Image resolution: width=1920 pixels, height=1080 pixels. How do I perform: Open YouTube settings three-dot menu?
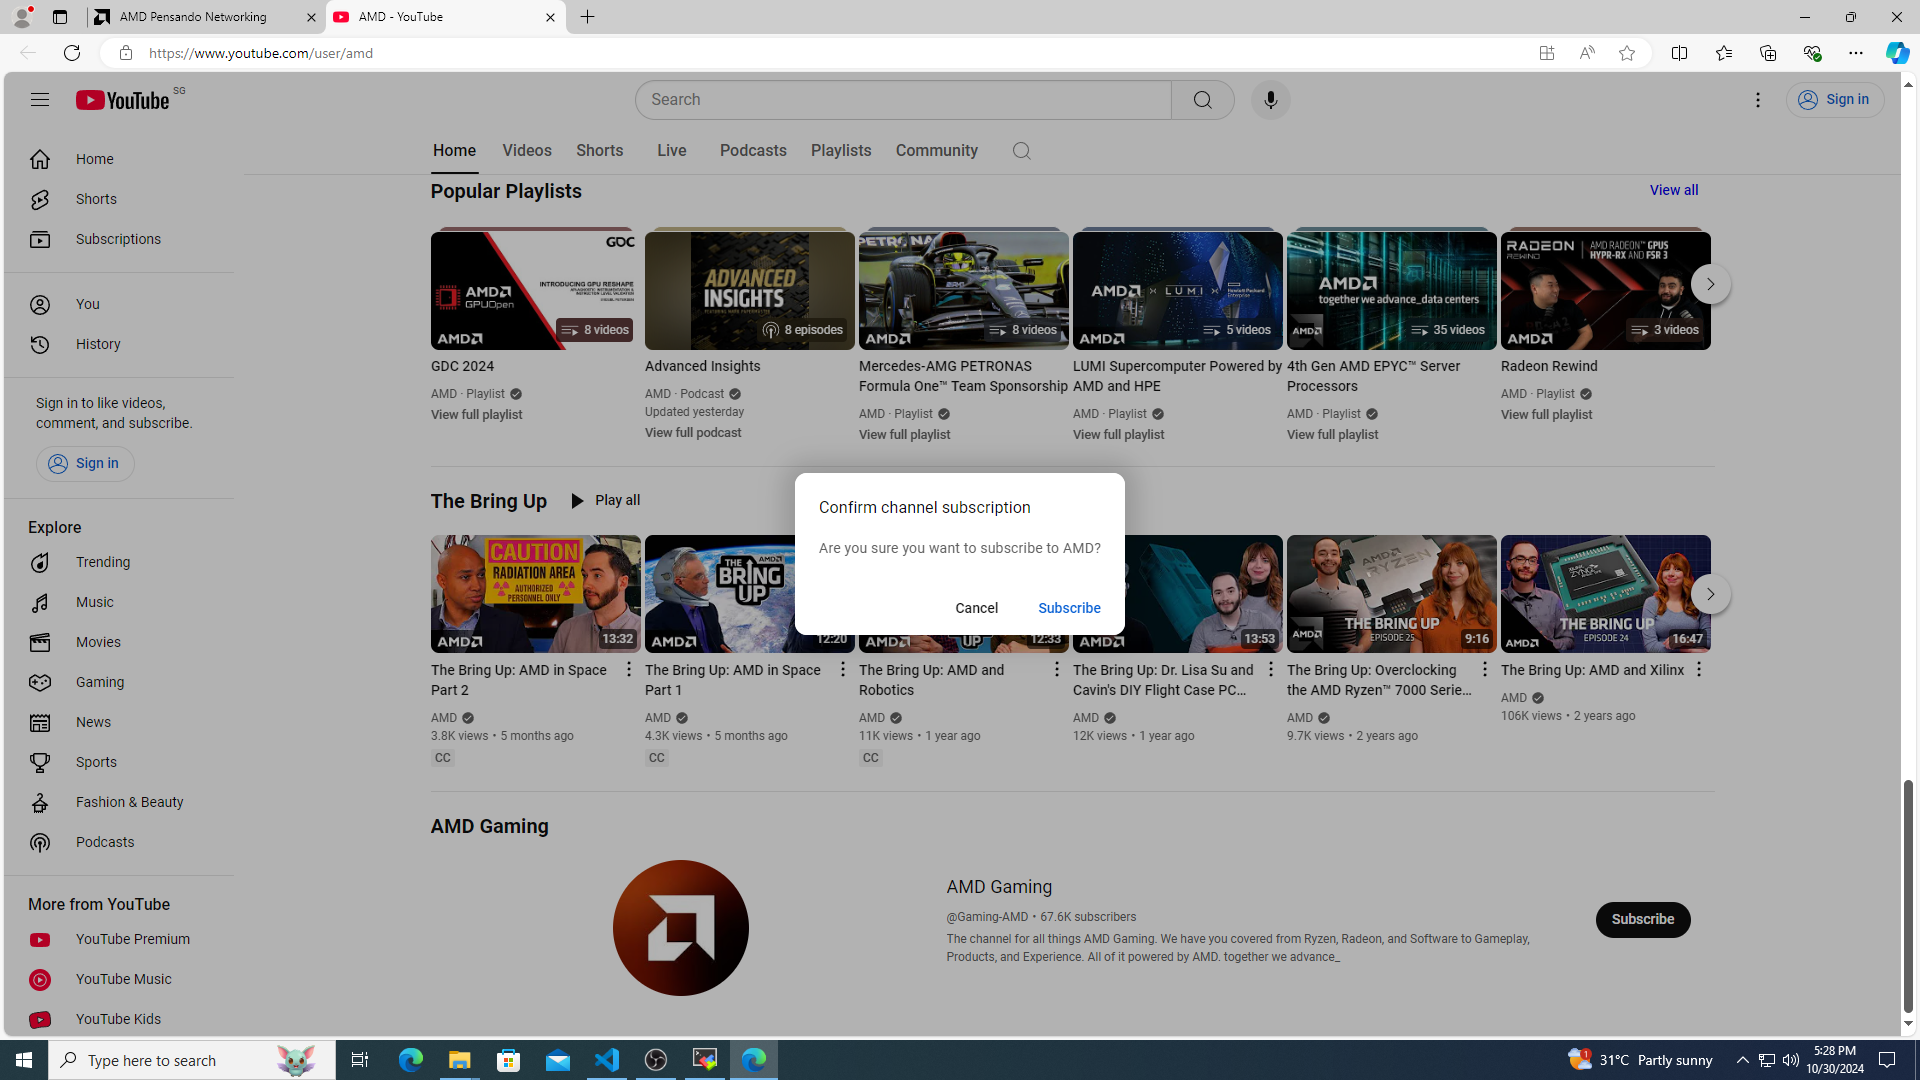tap(1757, 100)
